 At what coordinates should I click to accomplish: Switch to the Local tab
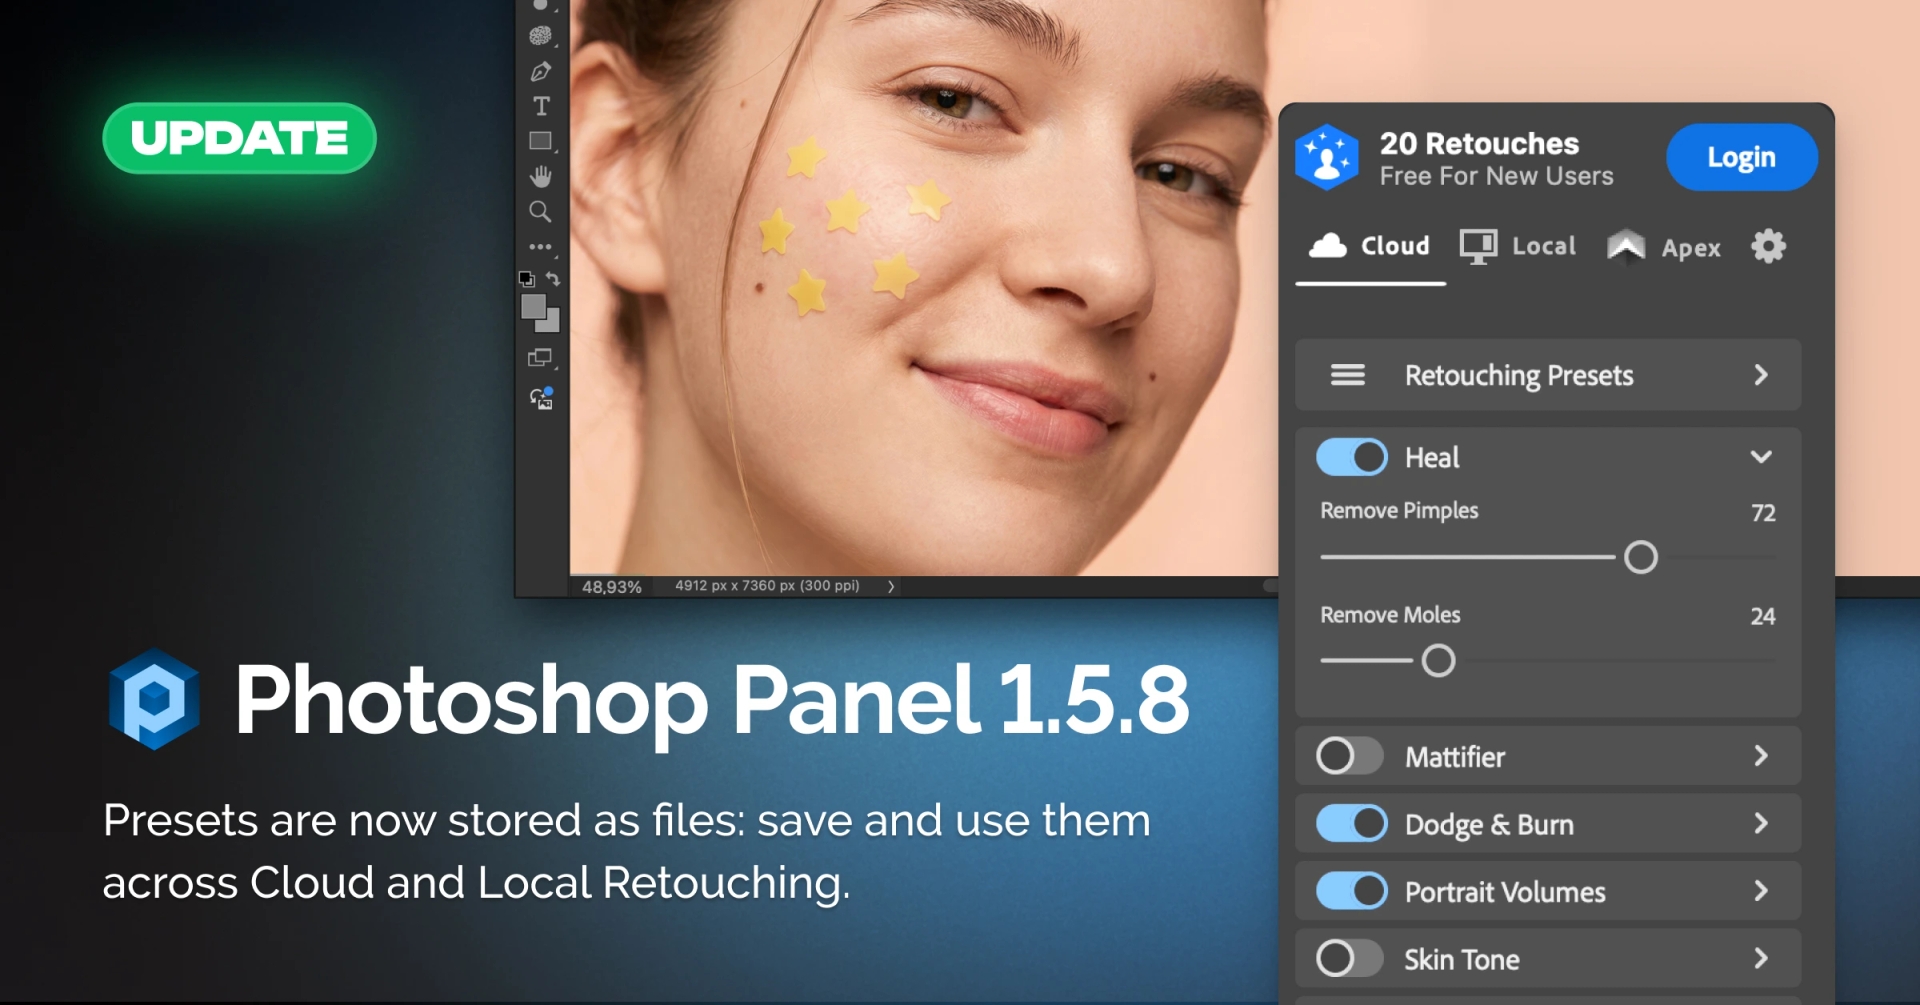coord(1517,246)
